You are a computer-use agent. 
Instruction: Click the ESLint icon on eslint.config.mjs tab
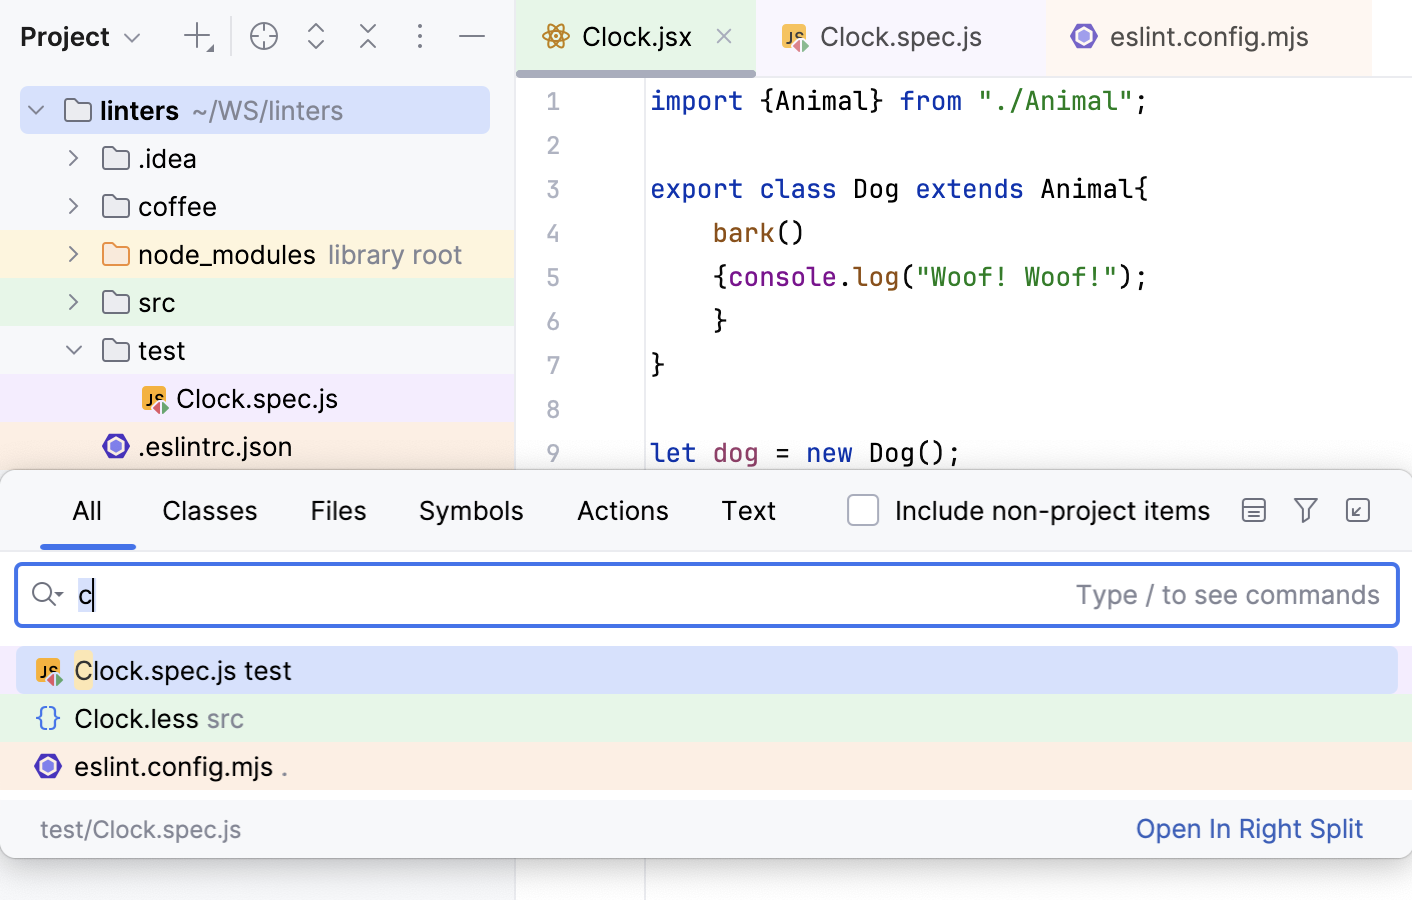tap(1084, 37)
